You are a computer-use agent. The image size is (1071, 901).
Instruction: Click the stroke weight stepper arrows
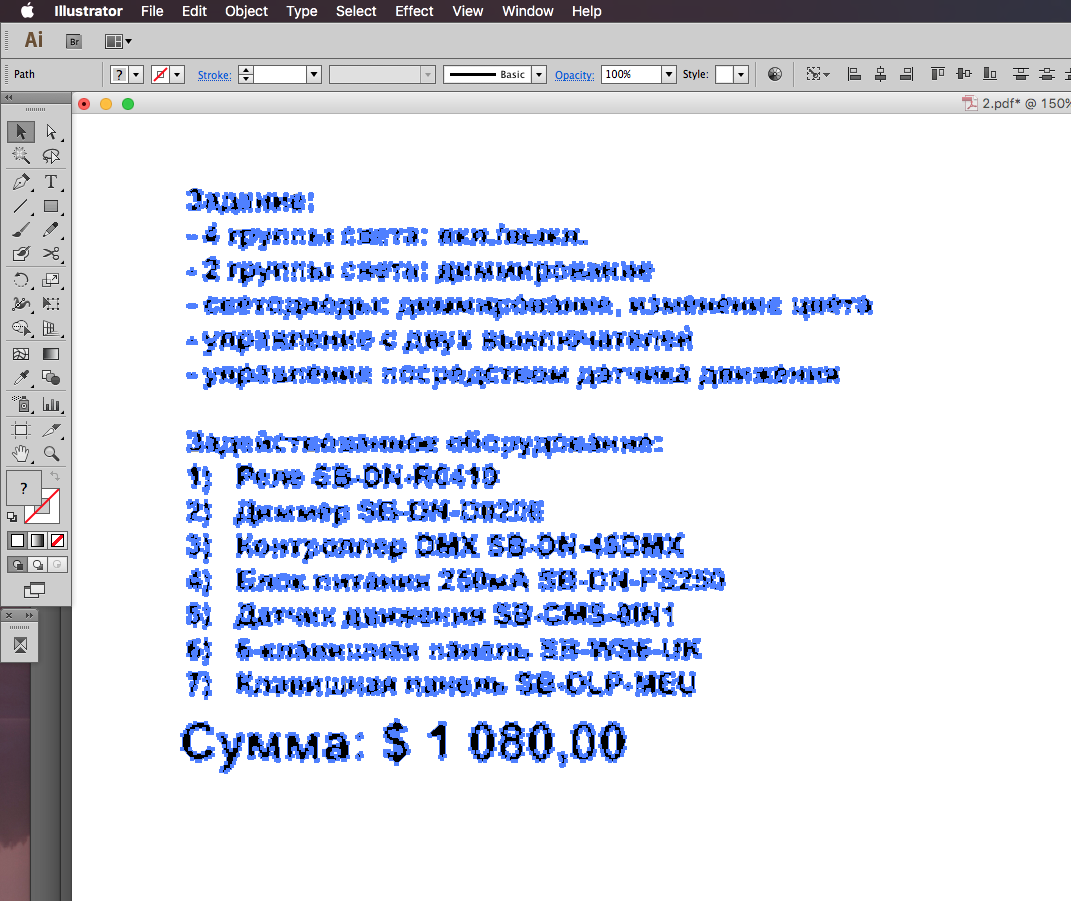coord(246,74)
